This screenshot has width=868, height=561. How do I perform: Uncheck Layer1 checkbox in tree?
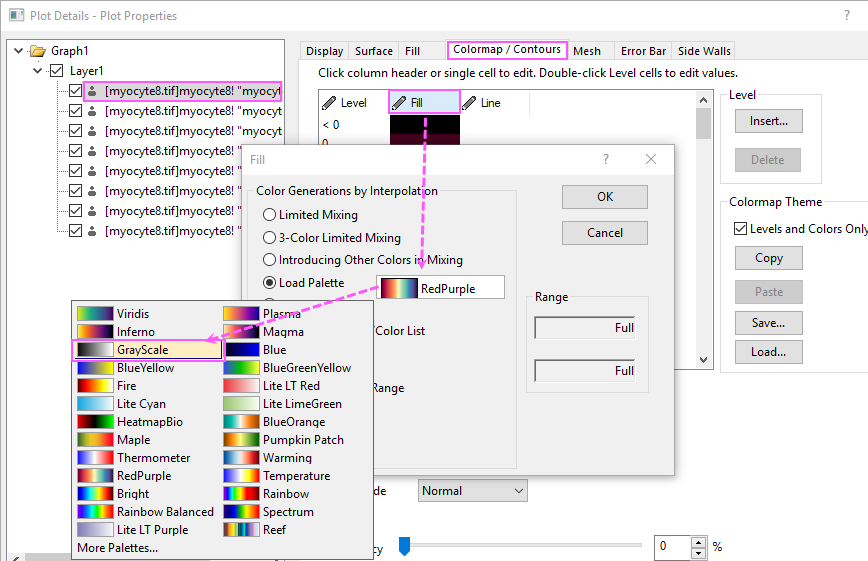click(56, 71)
